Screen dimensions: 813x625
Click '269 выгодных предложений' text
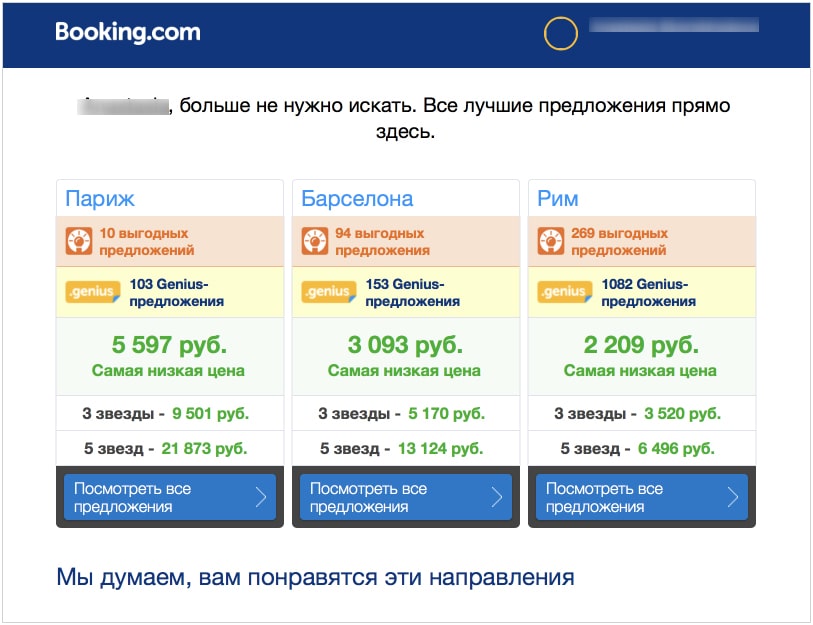620,242
